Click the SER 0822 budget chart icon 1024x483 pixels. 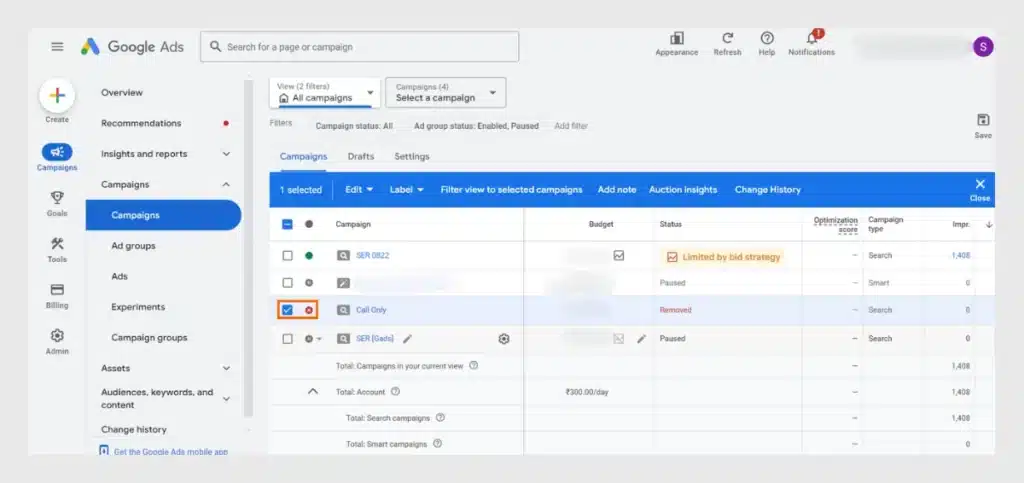[619, 256]
